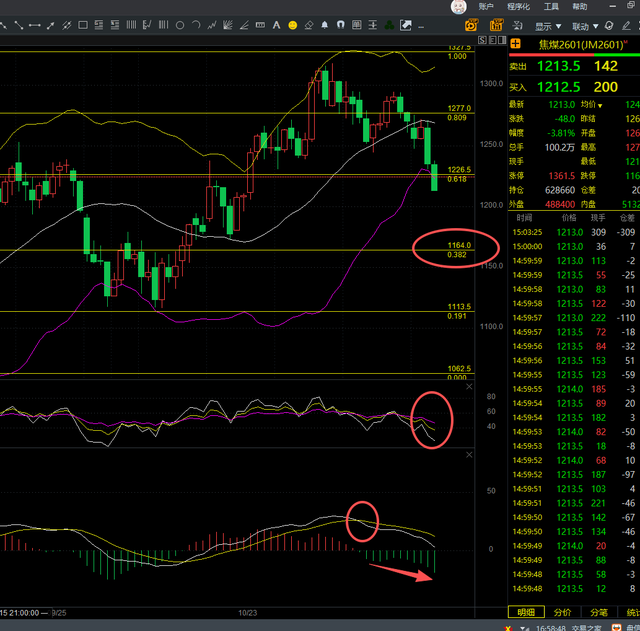Click the 总手 value 100.2万
Screen dimensions: 640x631
[560, 147]
